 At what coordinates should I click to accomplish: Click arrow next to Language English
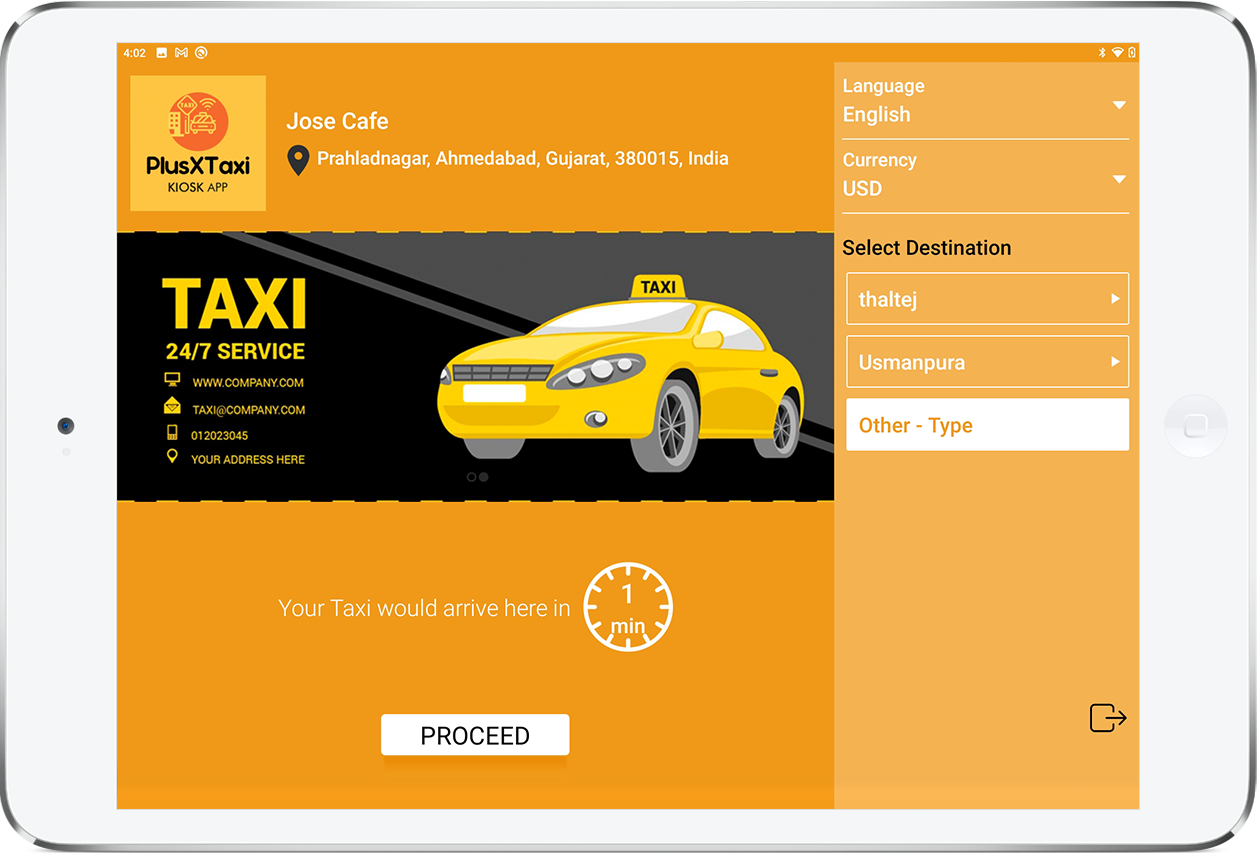coord(1119,105)
